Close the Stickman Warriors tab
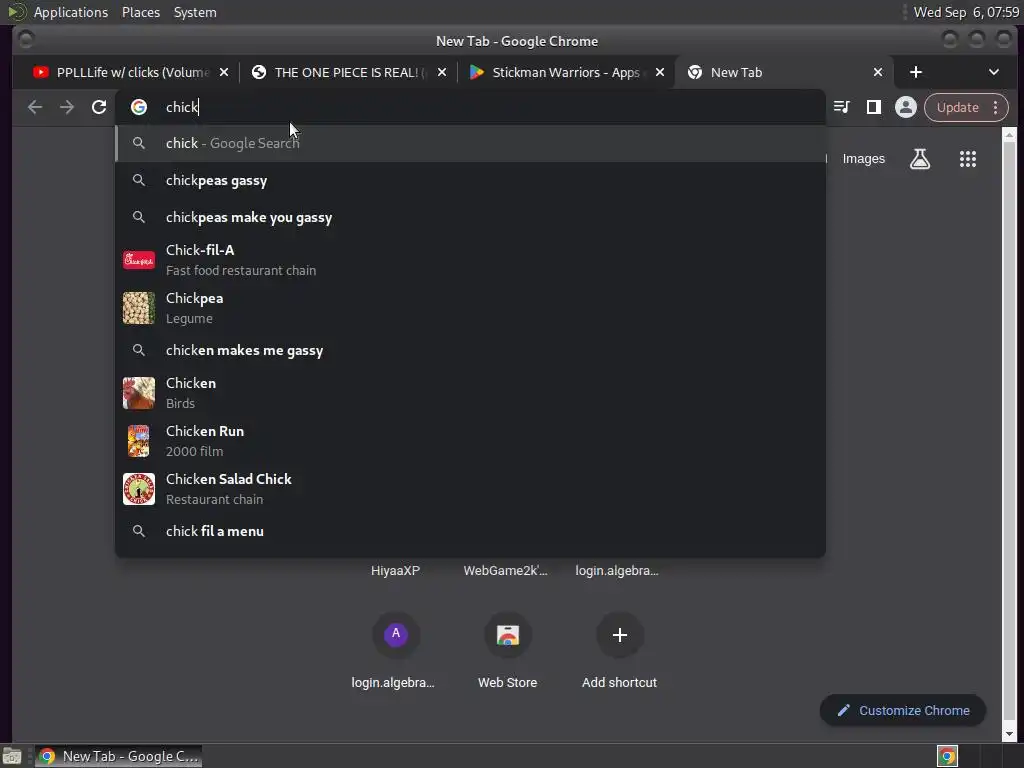Image resolution: width=1024 pixels, height=768 pixels. point(660,72)
